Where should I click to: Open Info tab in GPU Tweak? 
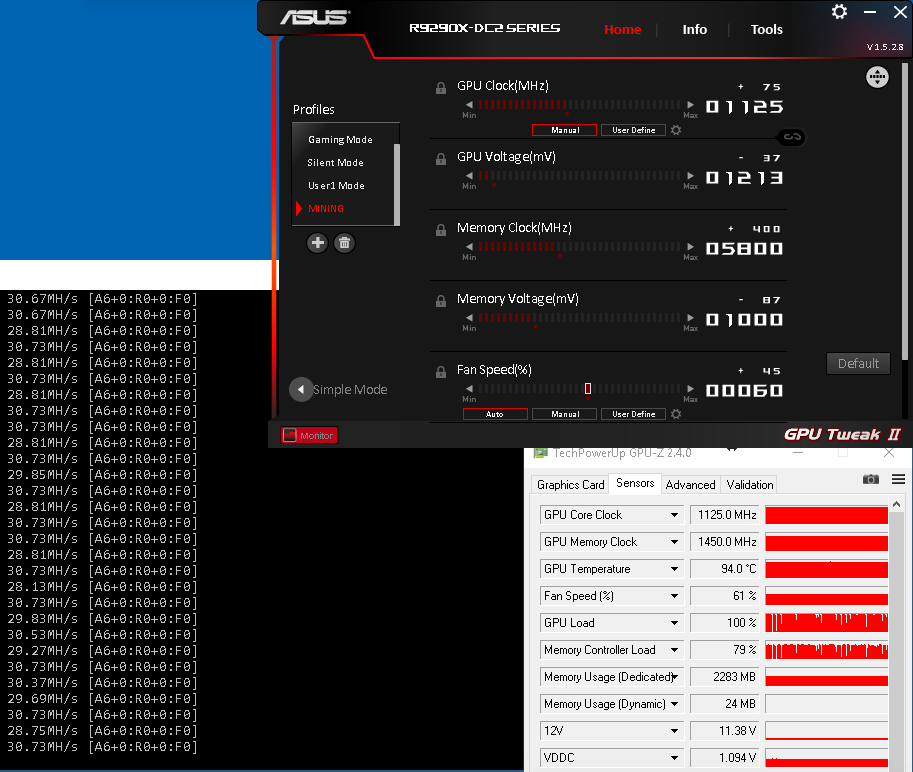[x=695, y=29]
